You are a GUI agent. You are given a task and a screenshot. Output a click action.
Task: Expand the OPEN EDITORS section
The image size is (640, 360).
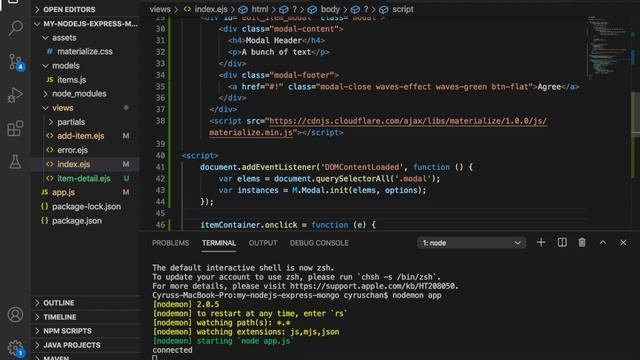tap(86, 9)
